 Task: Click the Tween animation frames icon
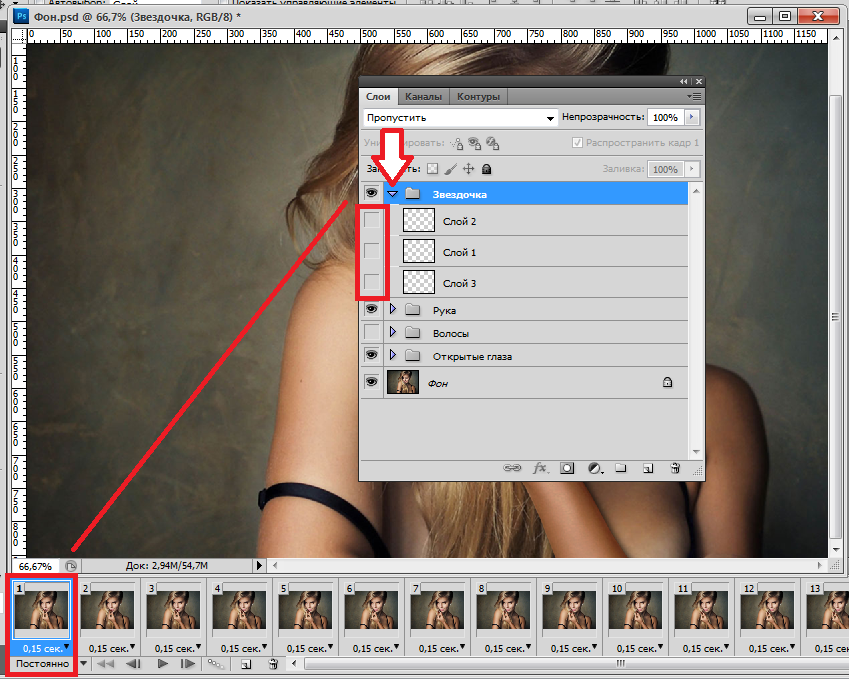(x=215, y=663)
